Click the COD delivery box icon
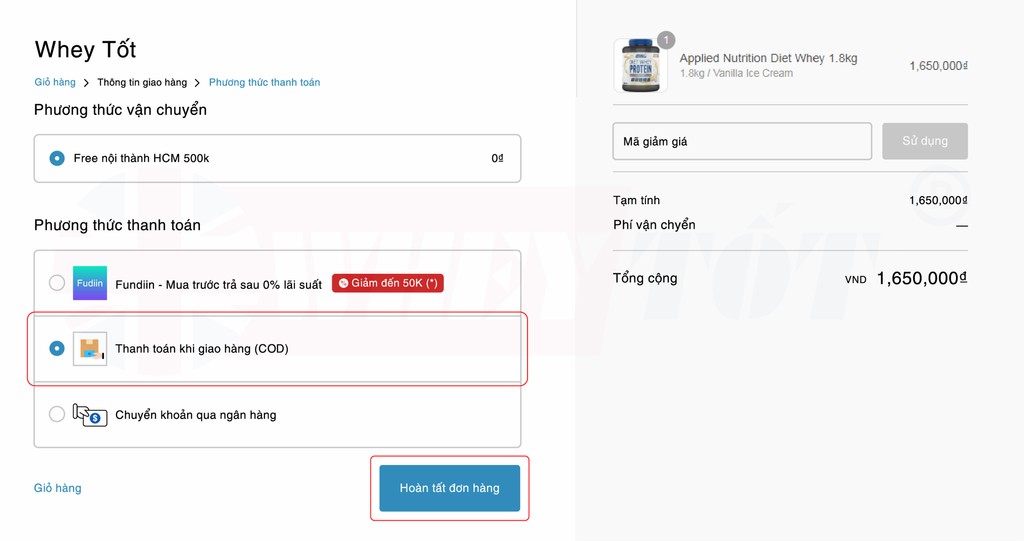 tap(89, 349)
